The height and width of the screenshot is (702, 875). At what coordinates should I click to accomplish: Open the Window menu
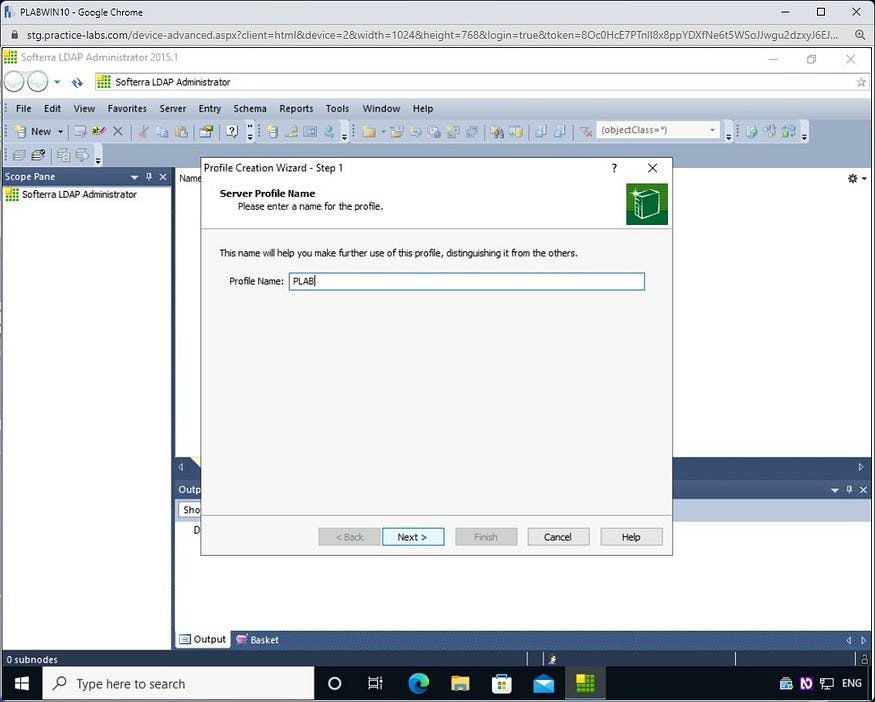click(x=381, y=108)
